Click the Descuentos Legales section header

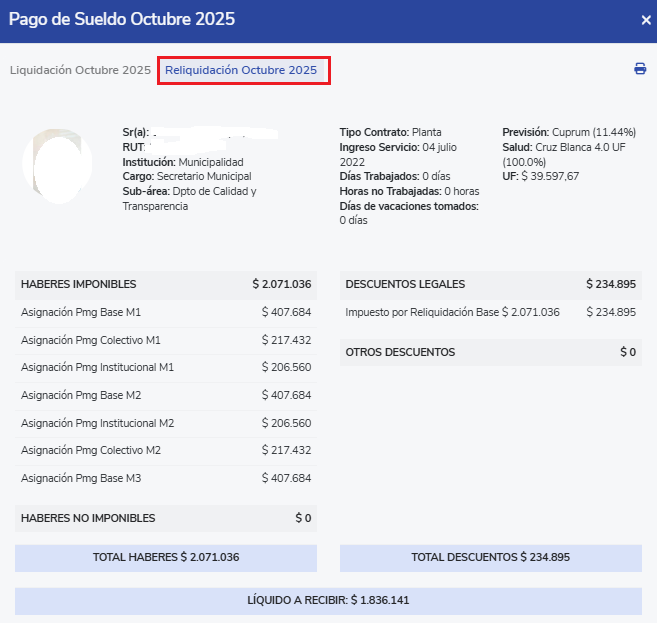point(490,284)
